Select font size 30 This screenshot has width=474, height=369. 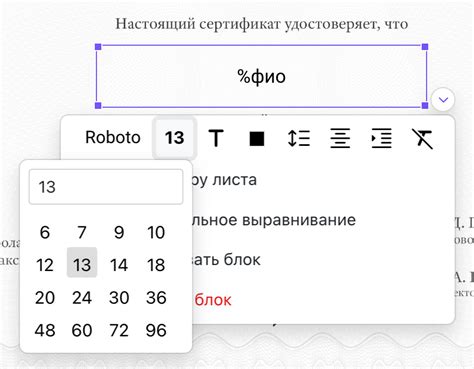[119, 298]
